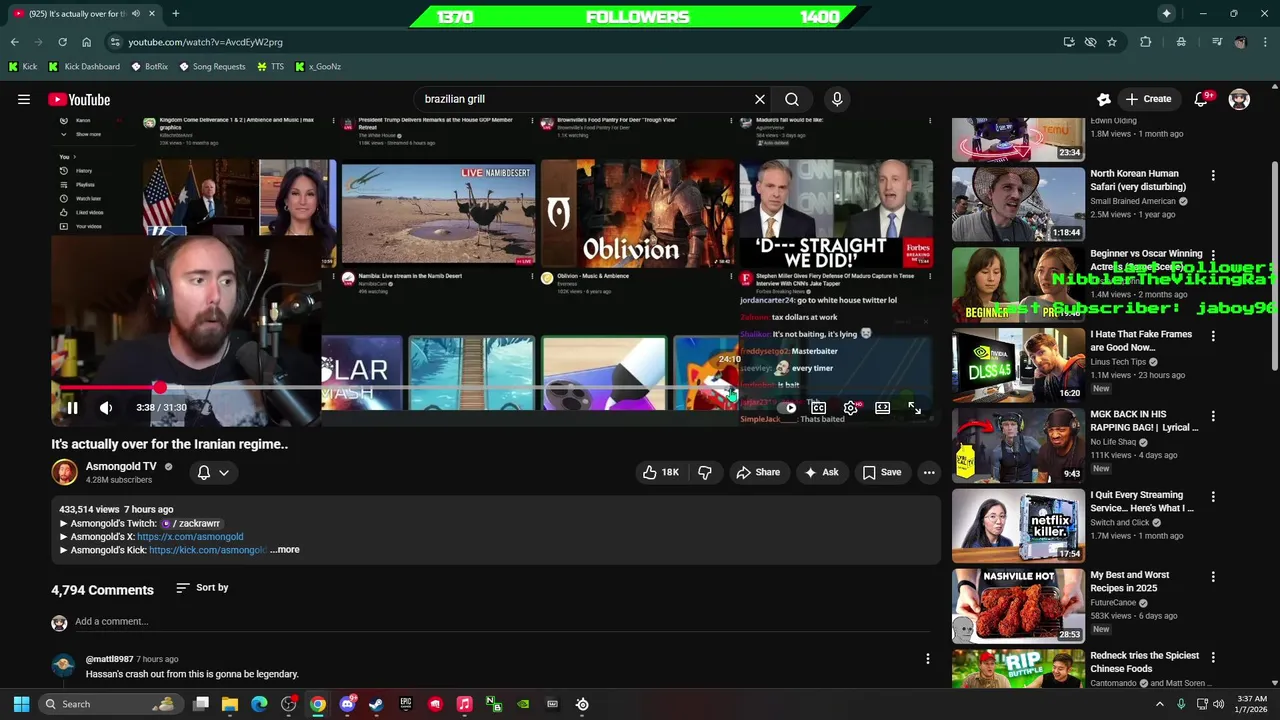Open the x.com/asmongold link
Image resolution: width=1280 pixels, height=720 pixels.
click(x=190, y=537)
